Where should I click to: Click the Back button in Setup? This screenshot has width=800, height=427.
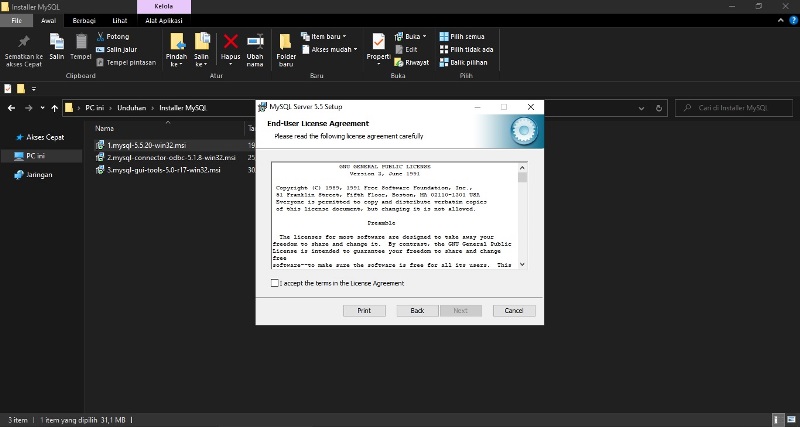click(x=417, y=311)
